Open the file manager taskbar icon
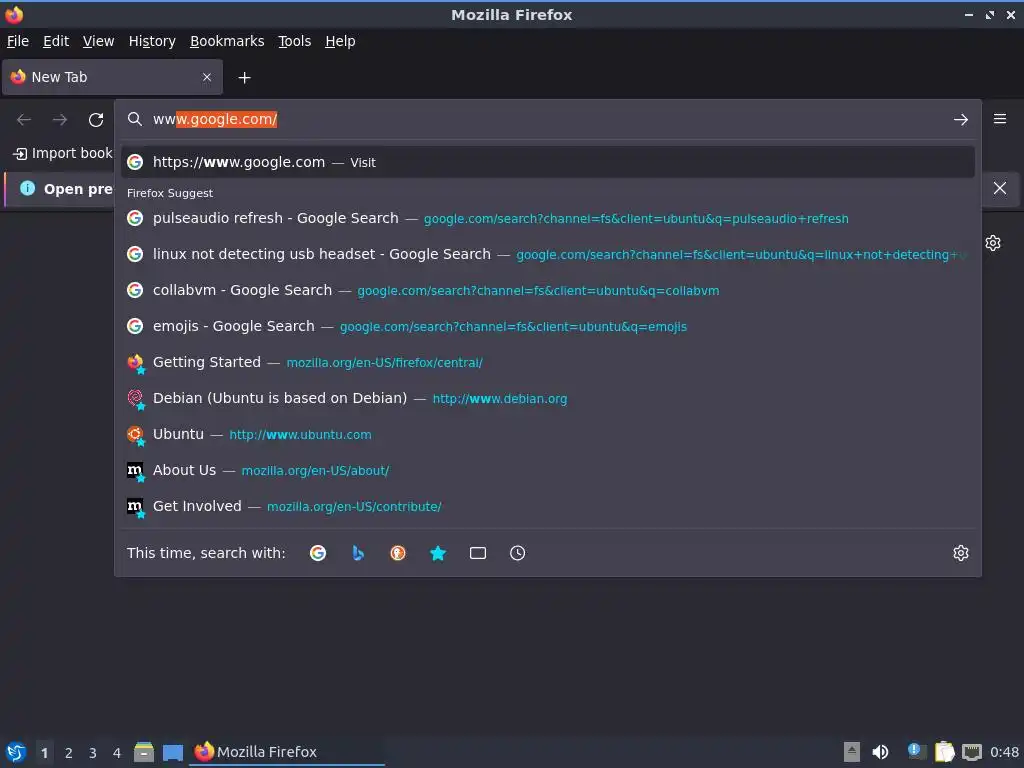 (144, 752)
